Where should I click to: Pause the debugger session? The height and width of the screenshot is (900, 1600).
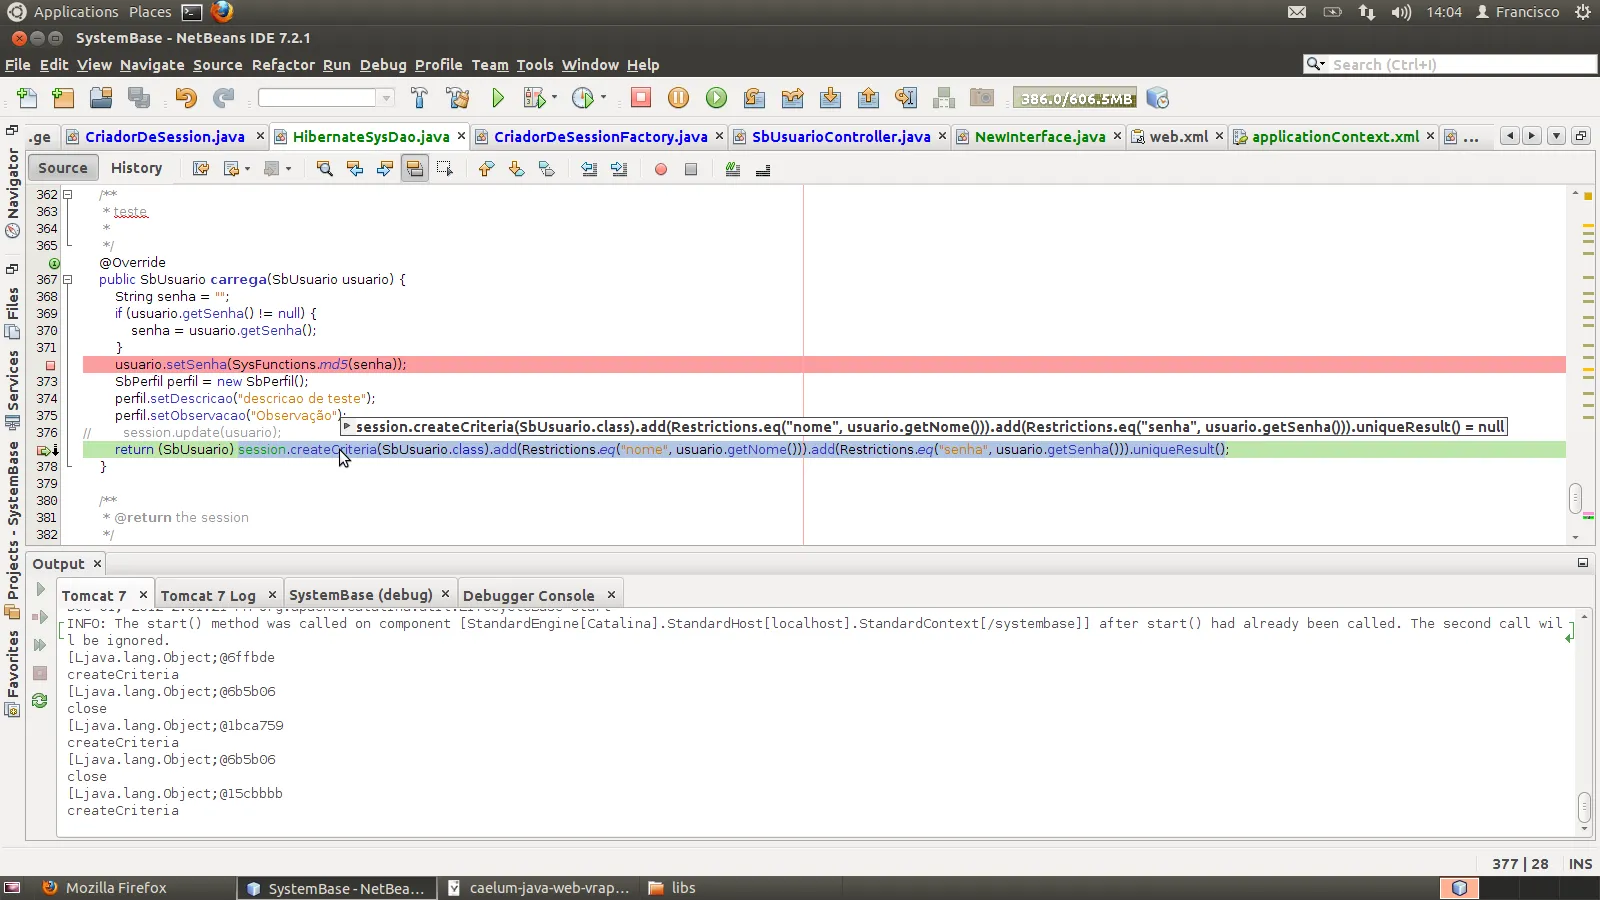tap(678, 98)
